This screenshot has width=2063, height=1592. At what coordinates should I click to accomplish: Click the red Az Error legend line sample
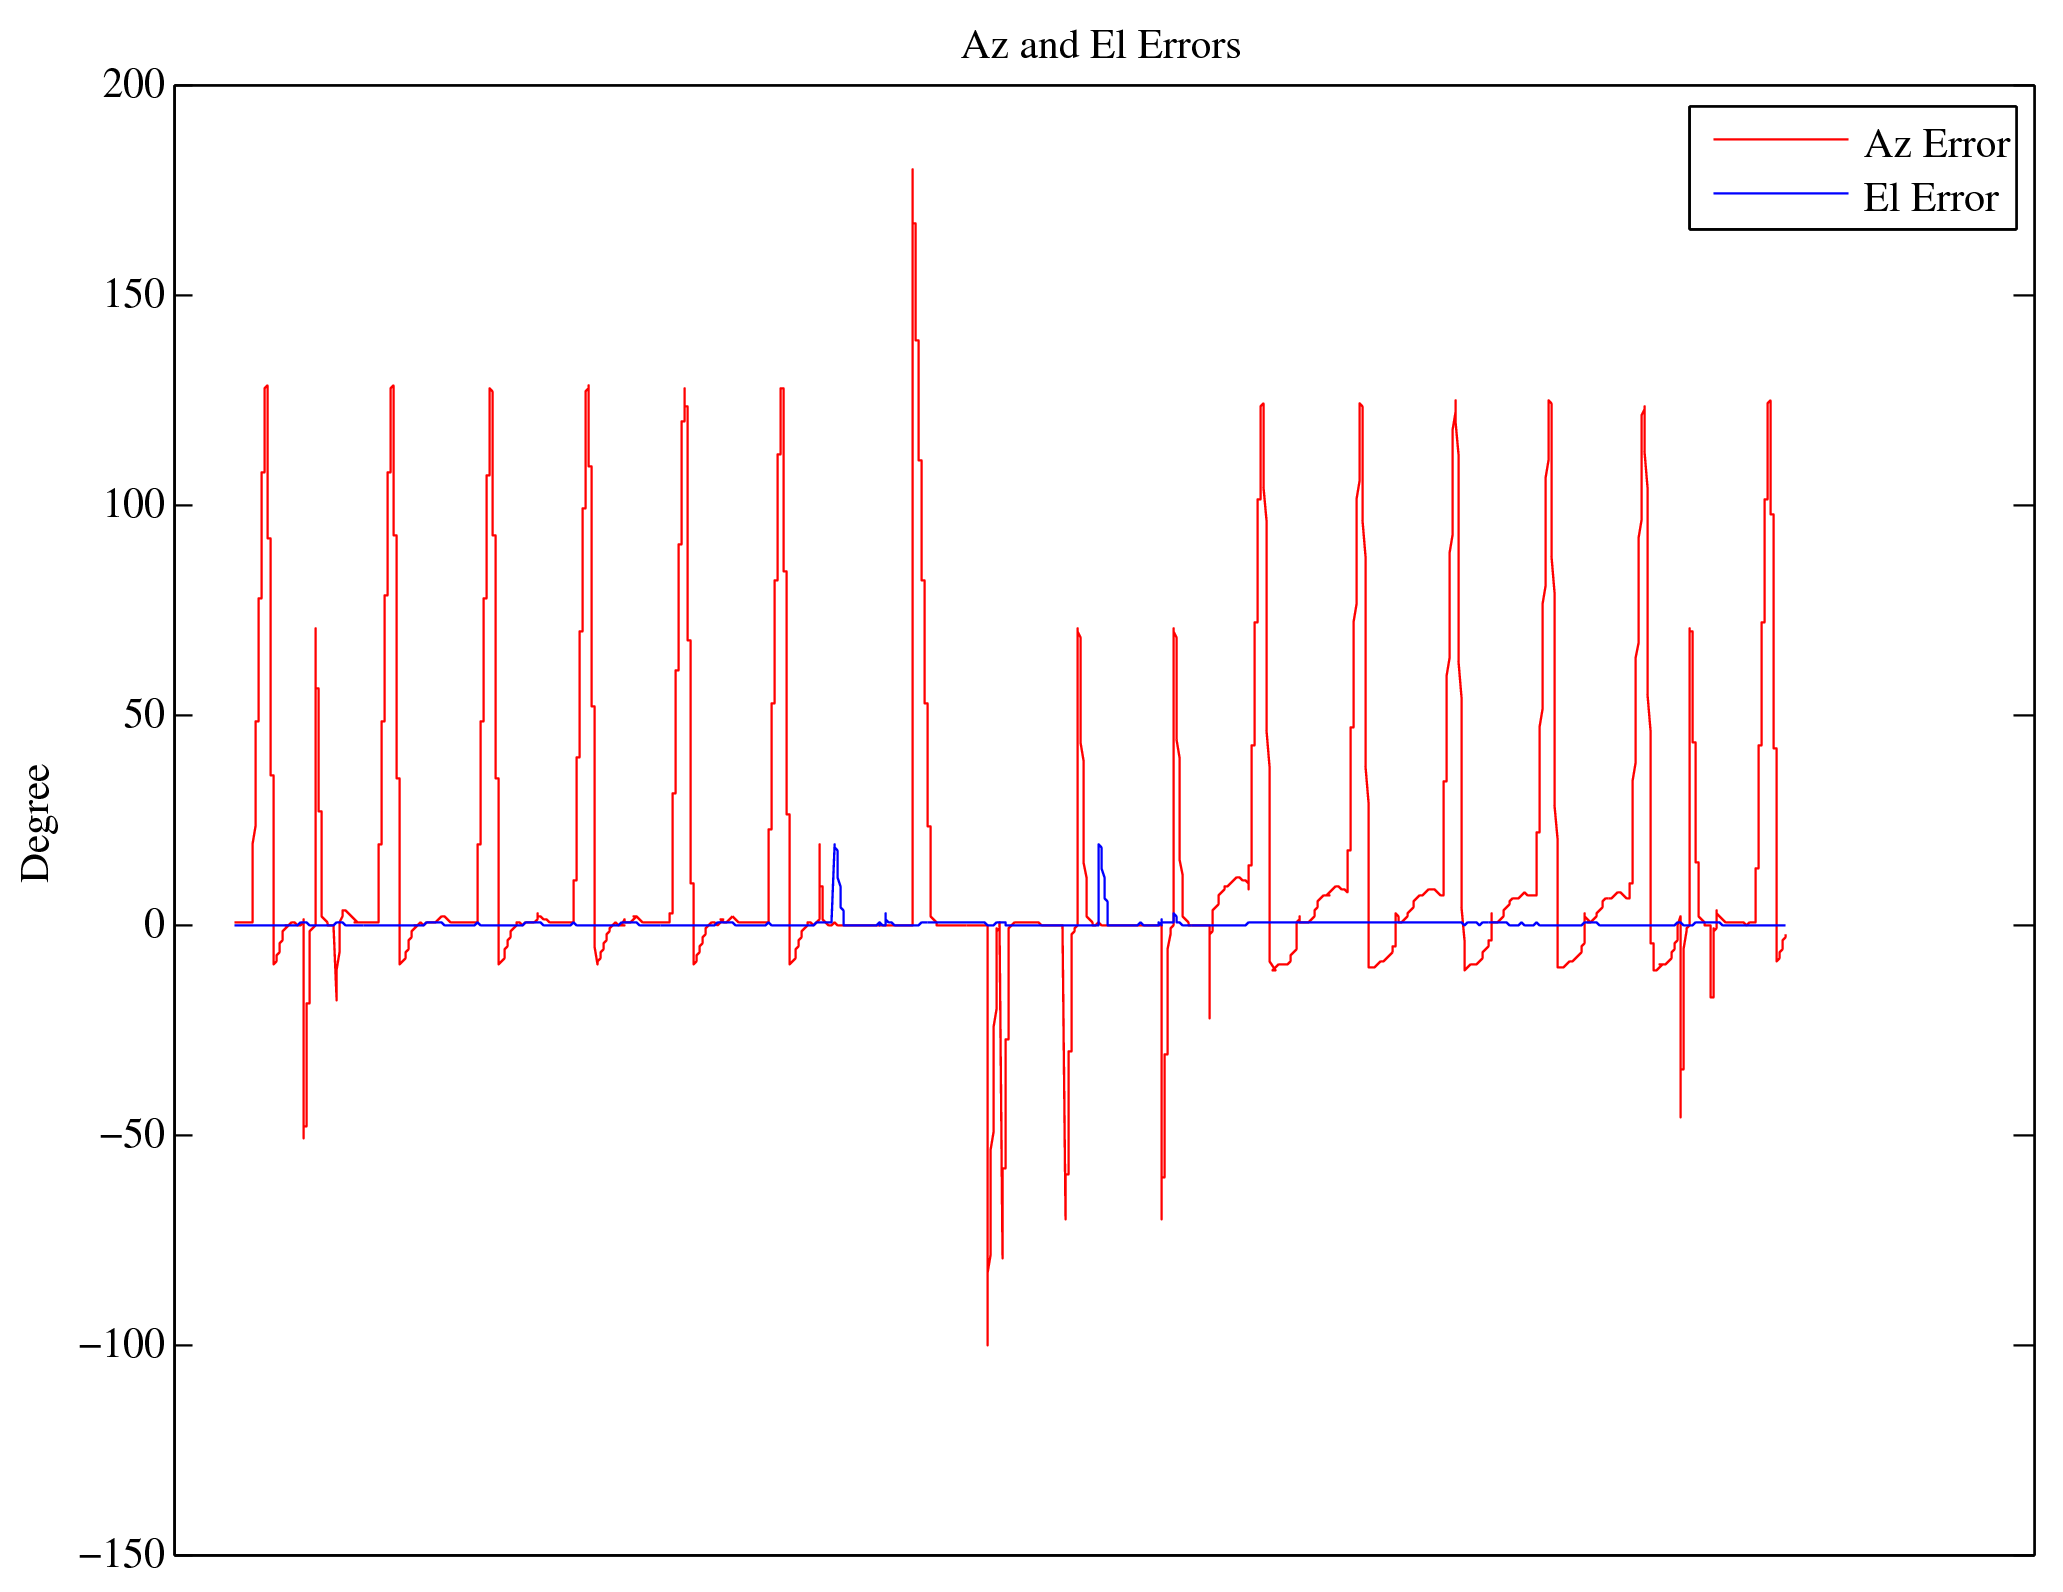[x=1780, y=140]
